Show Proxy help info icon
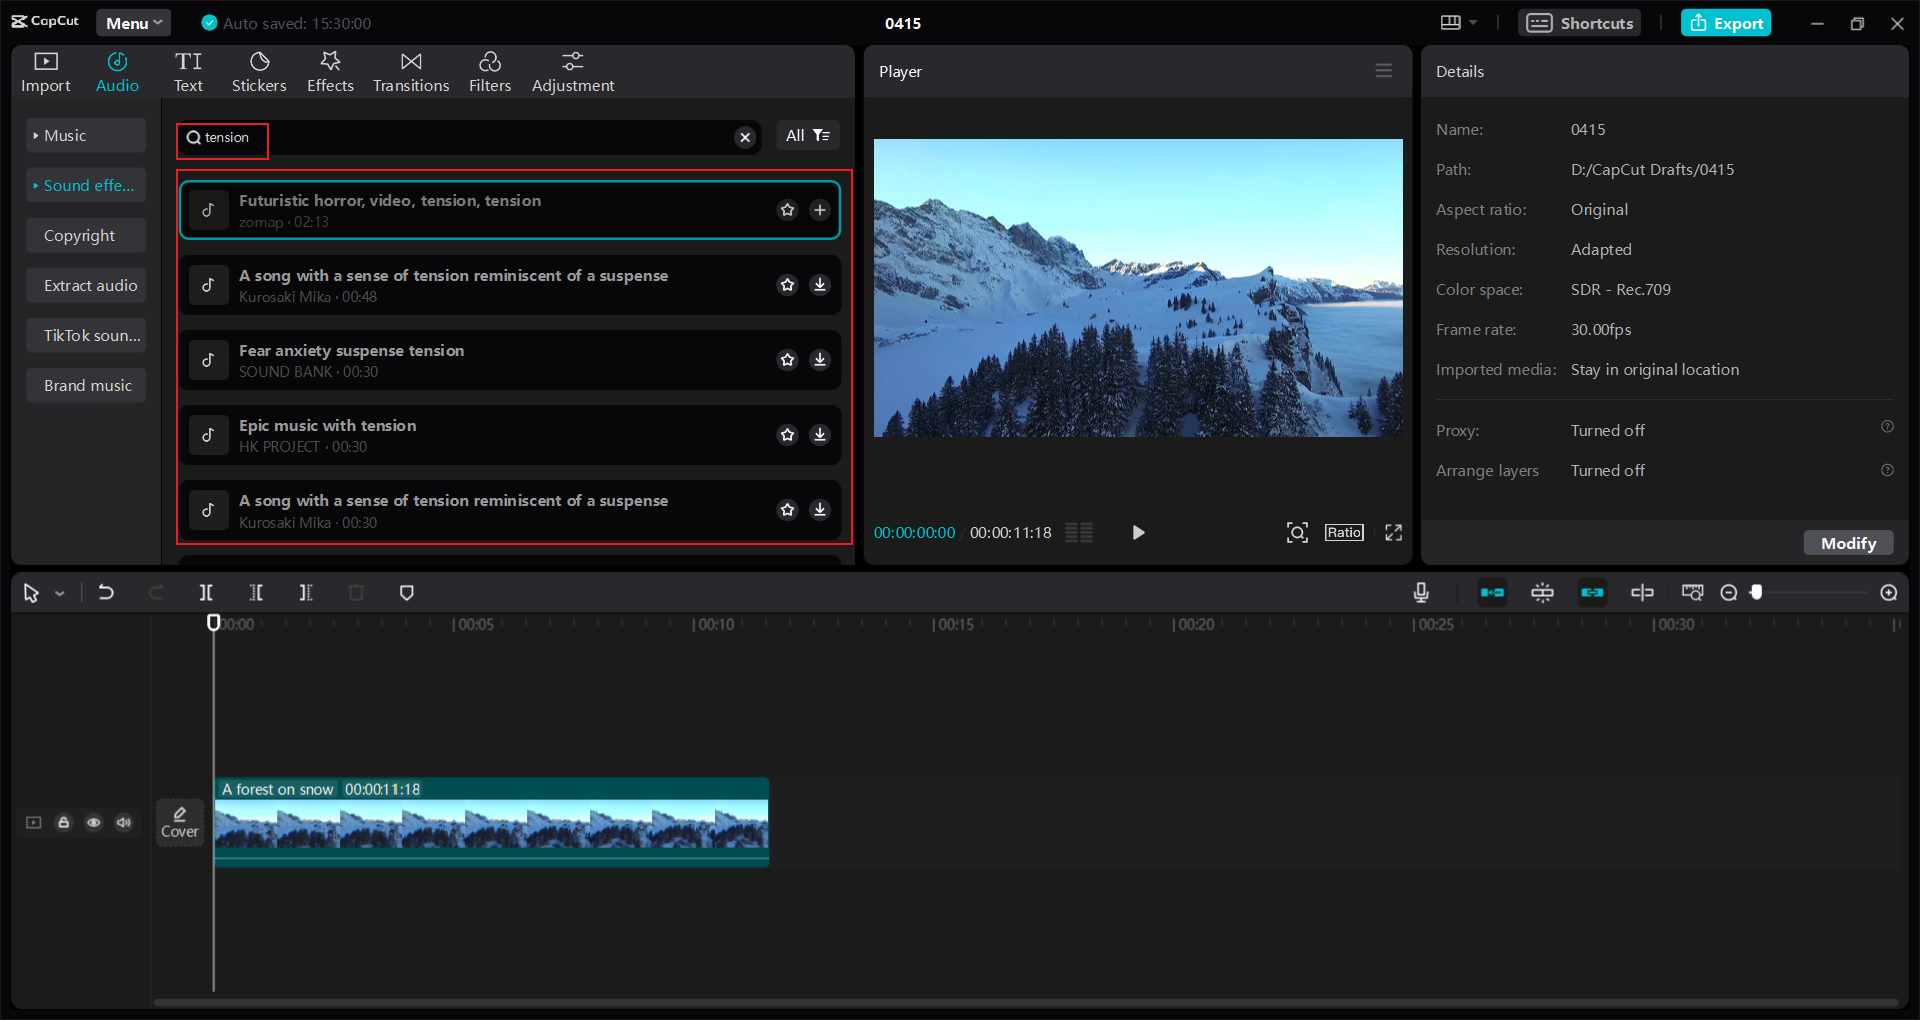This screenshot has width=1920, height=1020. (1887, 427)
